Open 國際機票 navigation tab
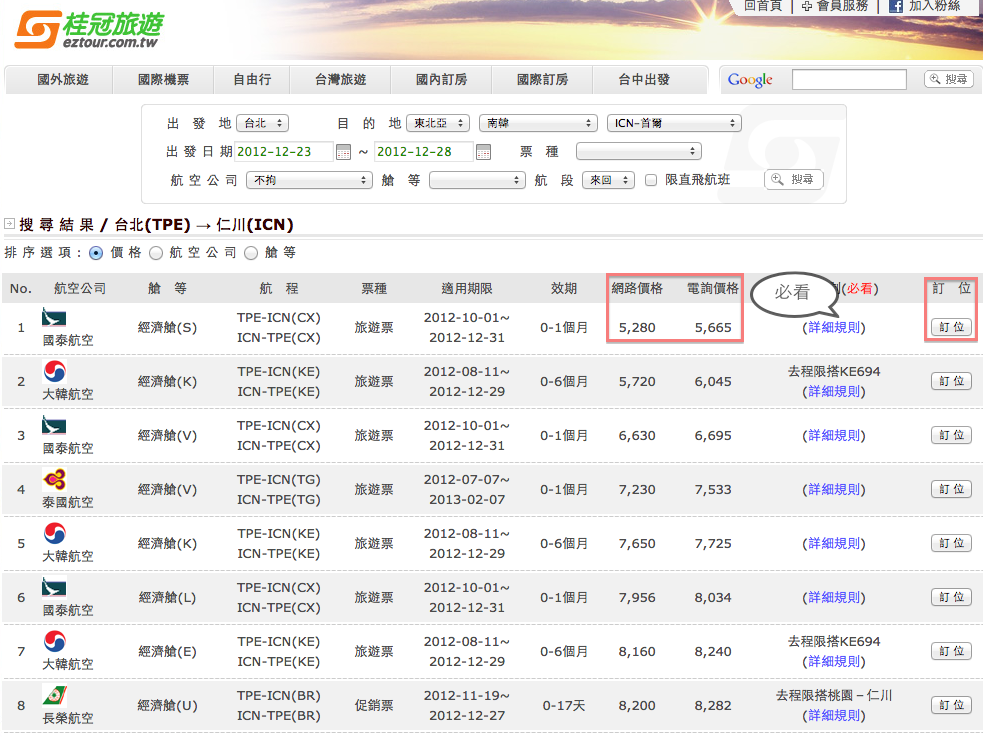983x737 pixels. [164, 80]
